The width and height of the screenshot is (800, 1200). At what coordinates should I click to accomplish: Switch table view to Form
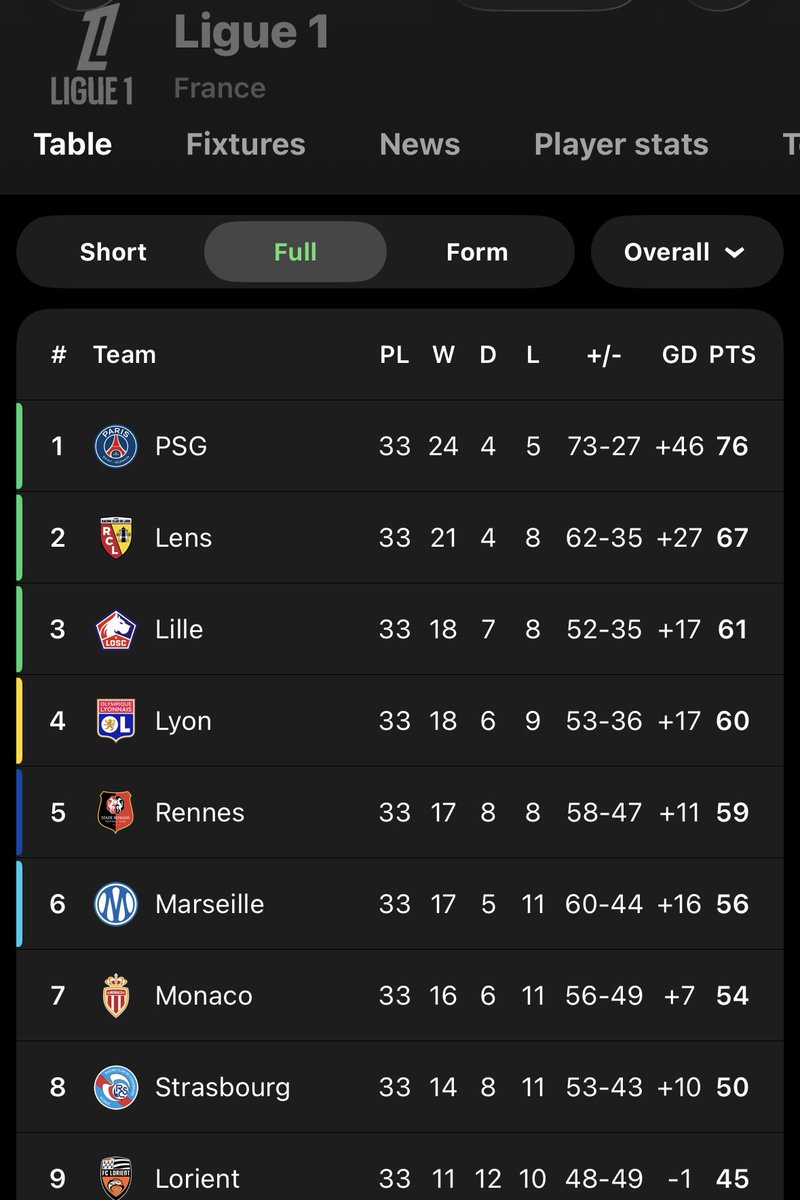[477, 252]
